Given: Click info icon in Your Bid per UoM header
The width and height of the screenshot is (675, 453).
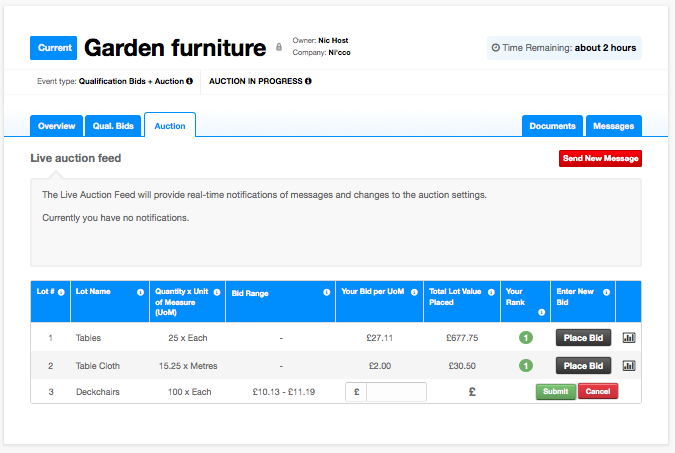Looking at the screenshot, I should (x=414, y=292).
